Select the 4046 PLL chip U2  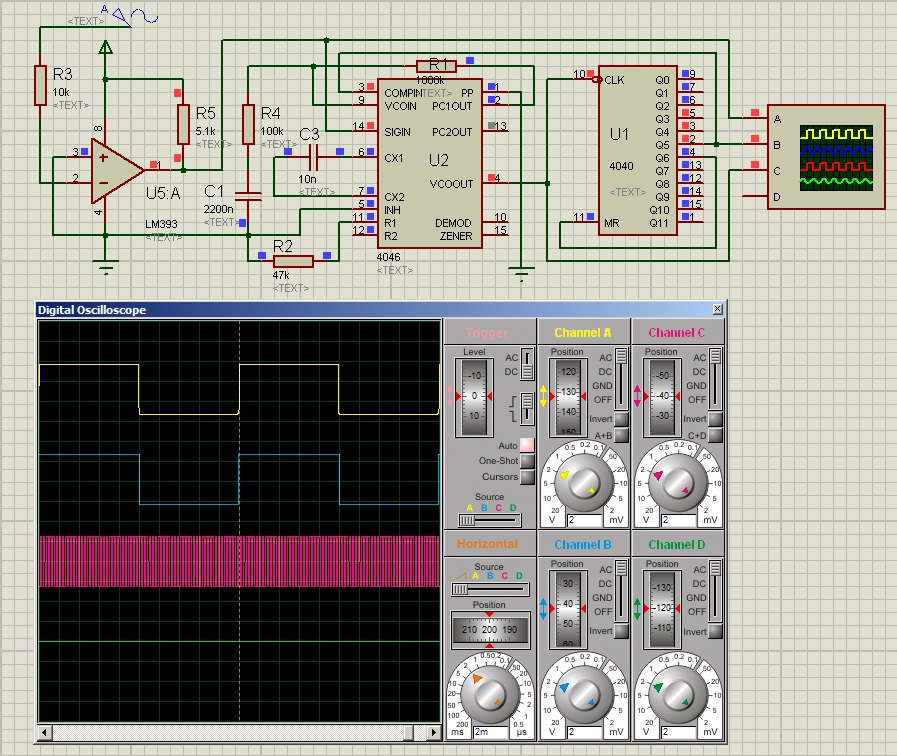[429, 164]
